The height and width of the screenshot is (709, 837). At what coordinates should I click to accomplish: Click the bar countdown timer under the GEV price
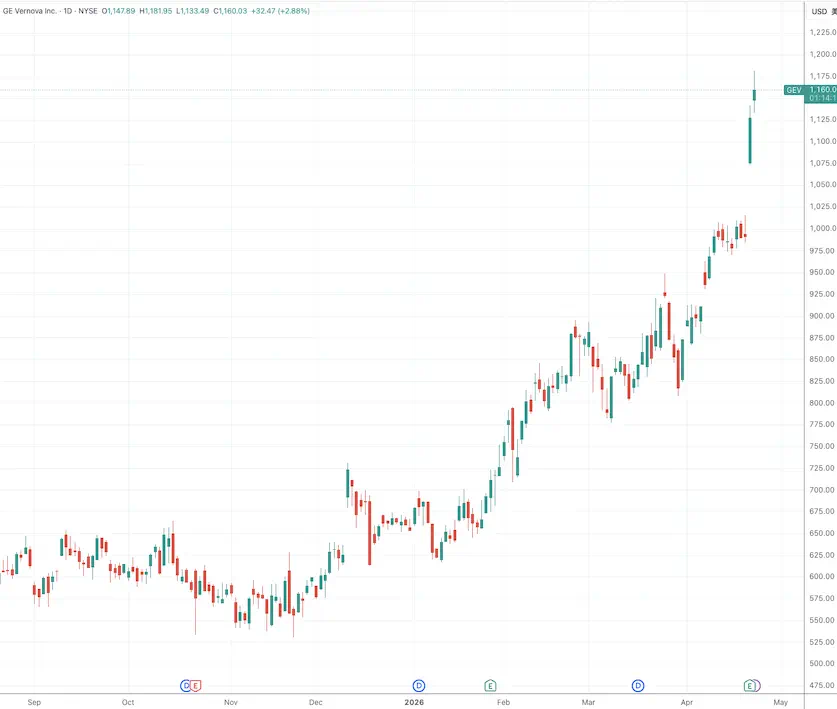[x=822, y=99]
